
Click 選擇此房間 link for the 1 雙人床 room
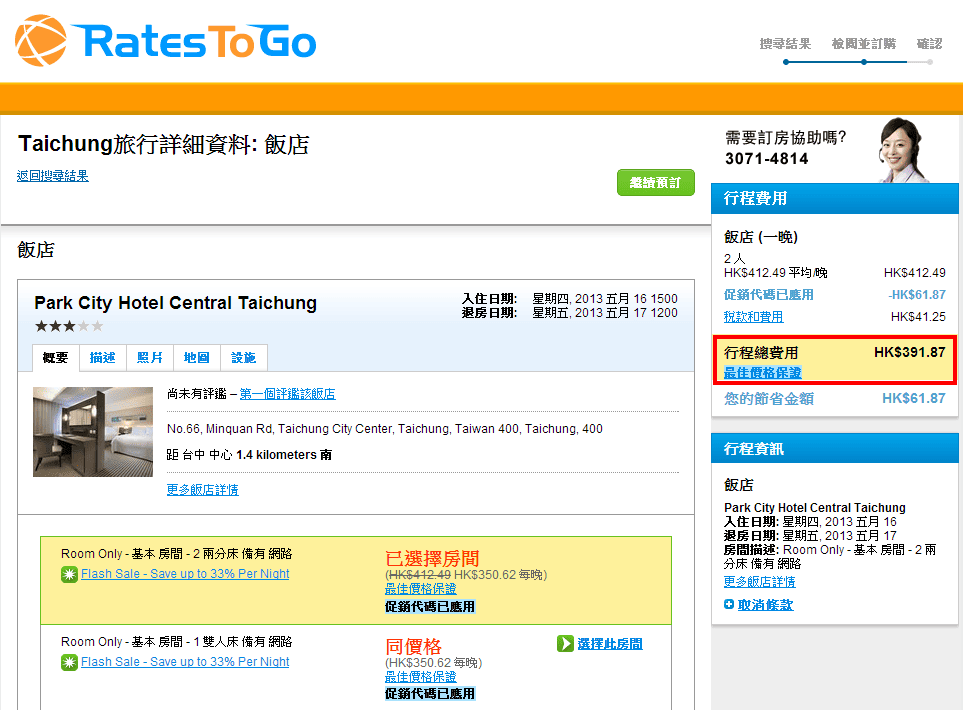tap(609, 644)
